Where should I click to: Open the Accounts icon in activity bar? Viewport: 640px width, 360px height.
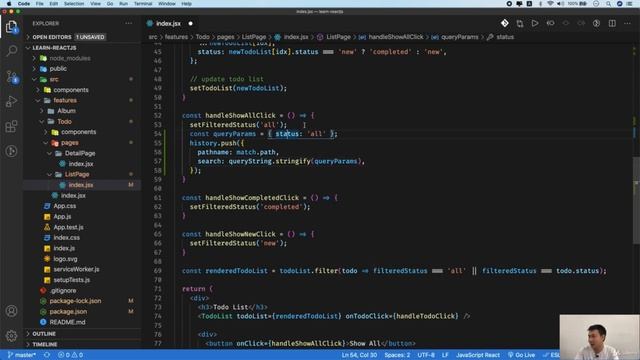click(11, 311)
